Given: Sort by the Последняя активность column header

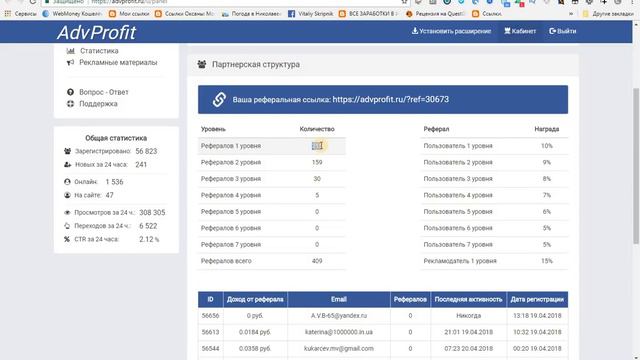Looking at the screenshot, I should pyautogui.click(x=469, y=299).
